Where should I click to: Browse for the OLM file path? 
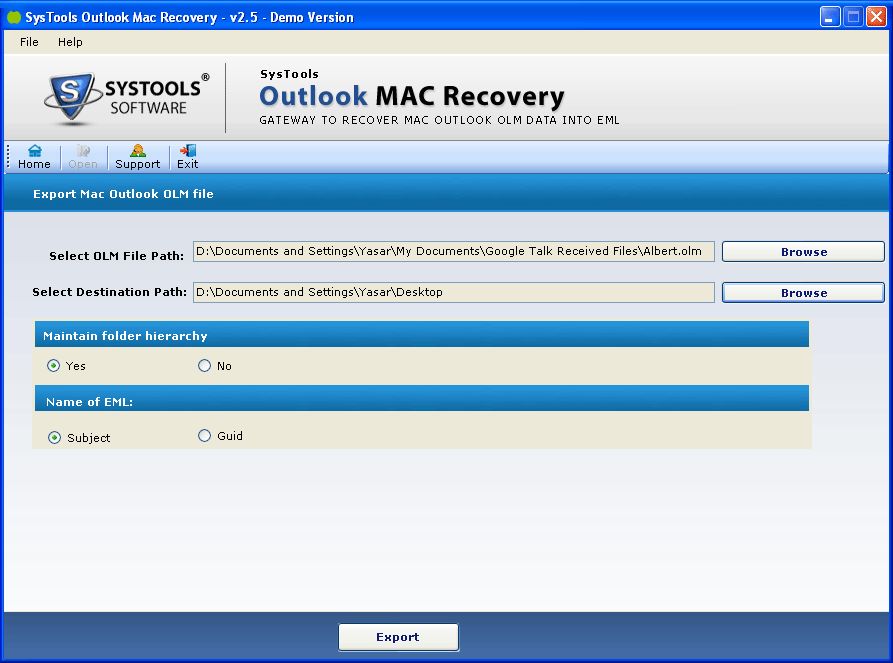[803, 252]
